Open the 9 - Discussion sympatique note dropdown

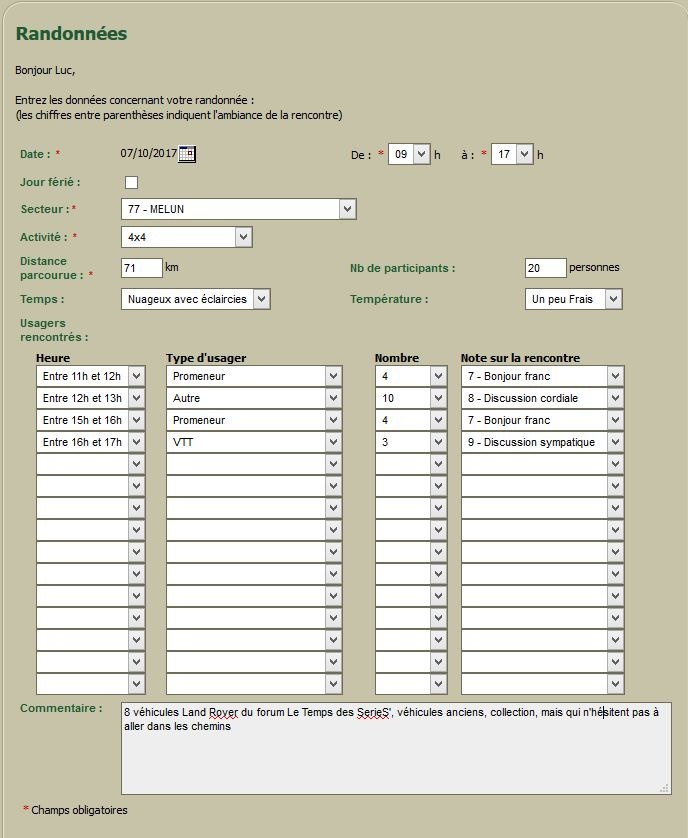point(543,442)
